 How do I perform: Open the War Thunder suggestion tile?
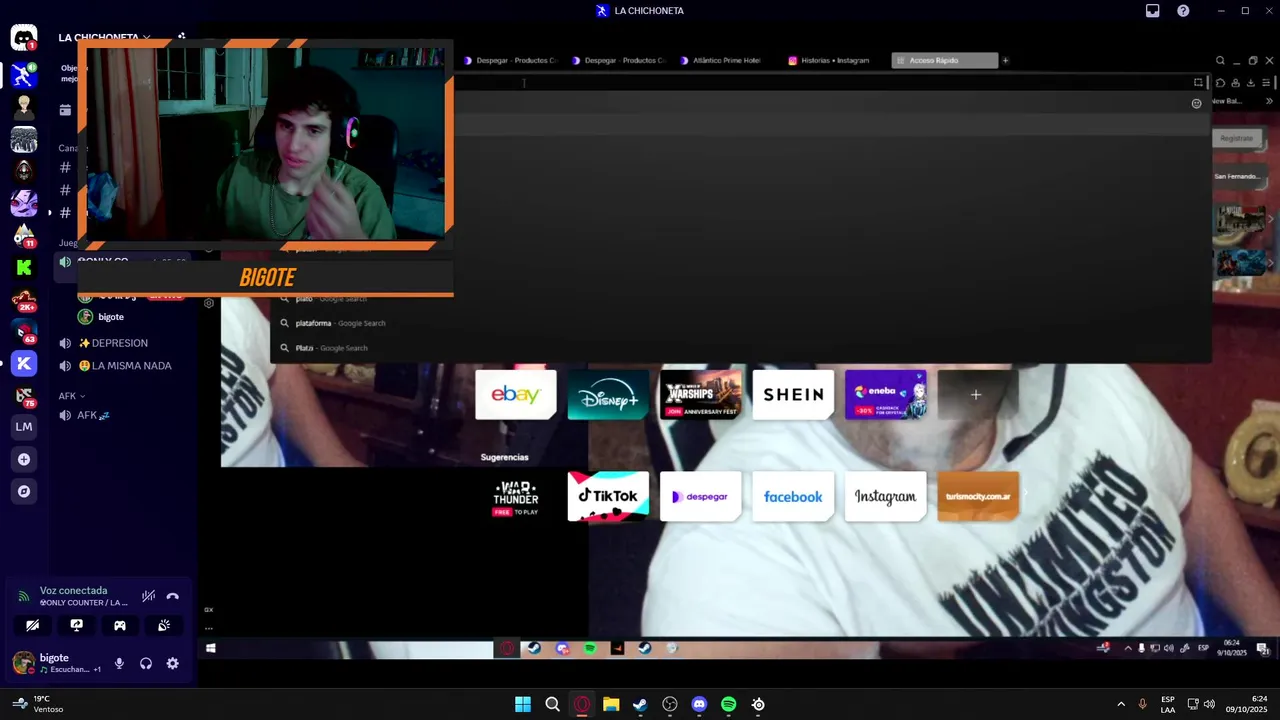click(x=516, y=496)
